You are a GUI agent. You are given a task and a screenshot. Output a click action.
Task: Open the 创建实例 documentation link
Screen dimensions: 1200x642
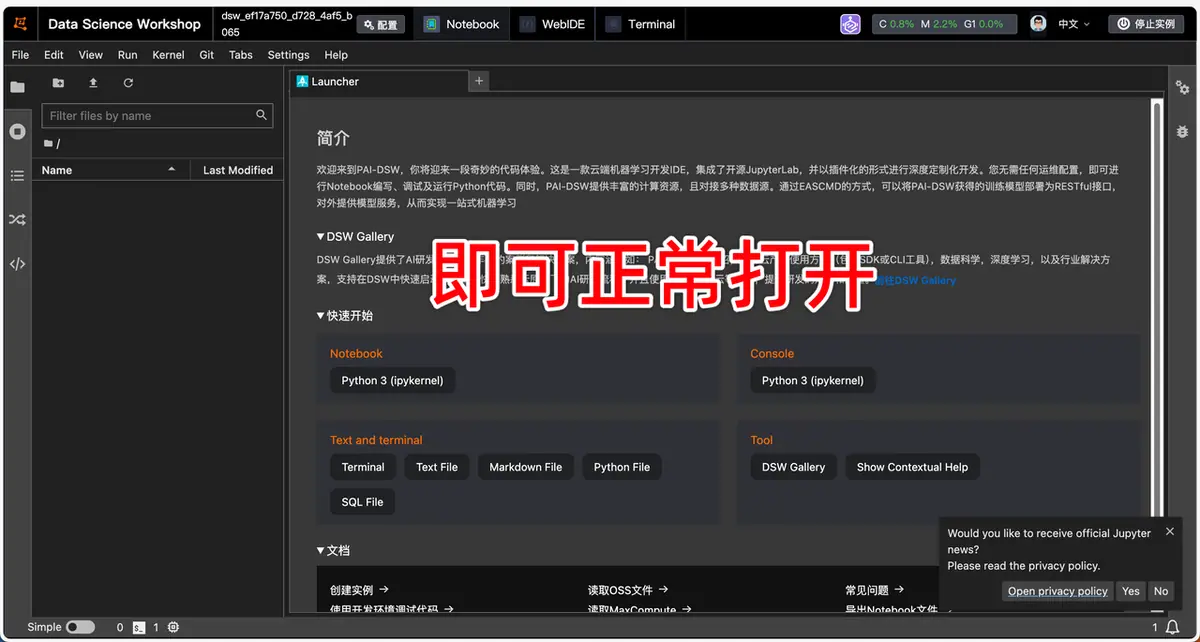[359, 590]
